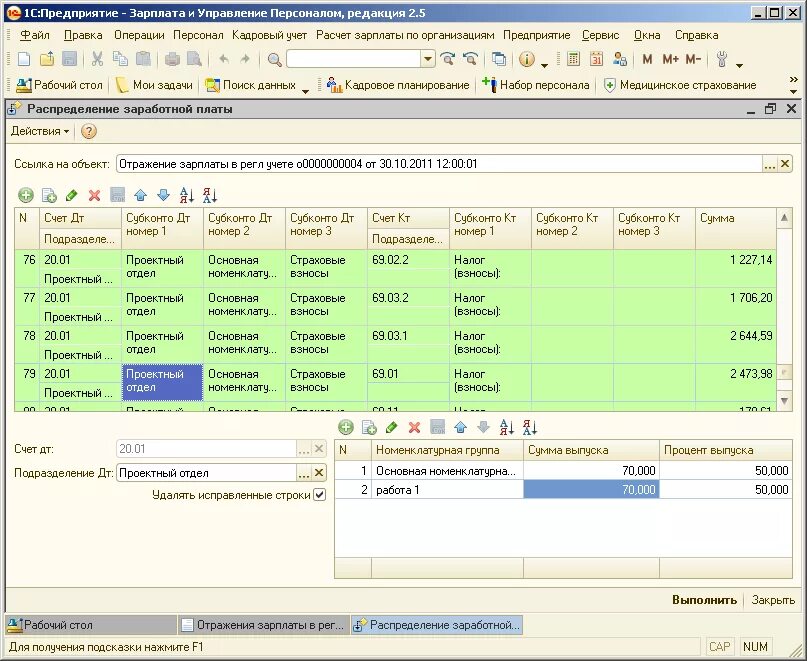Click the Copy icon in main toolbar
Viewport: 807px width, 661px height.
120,59
